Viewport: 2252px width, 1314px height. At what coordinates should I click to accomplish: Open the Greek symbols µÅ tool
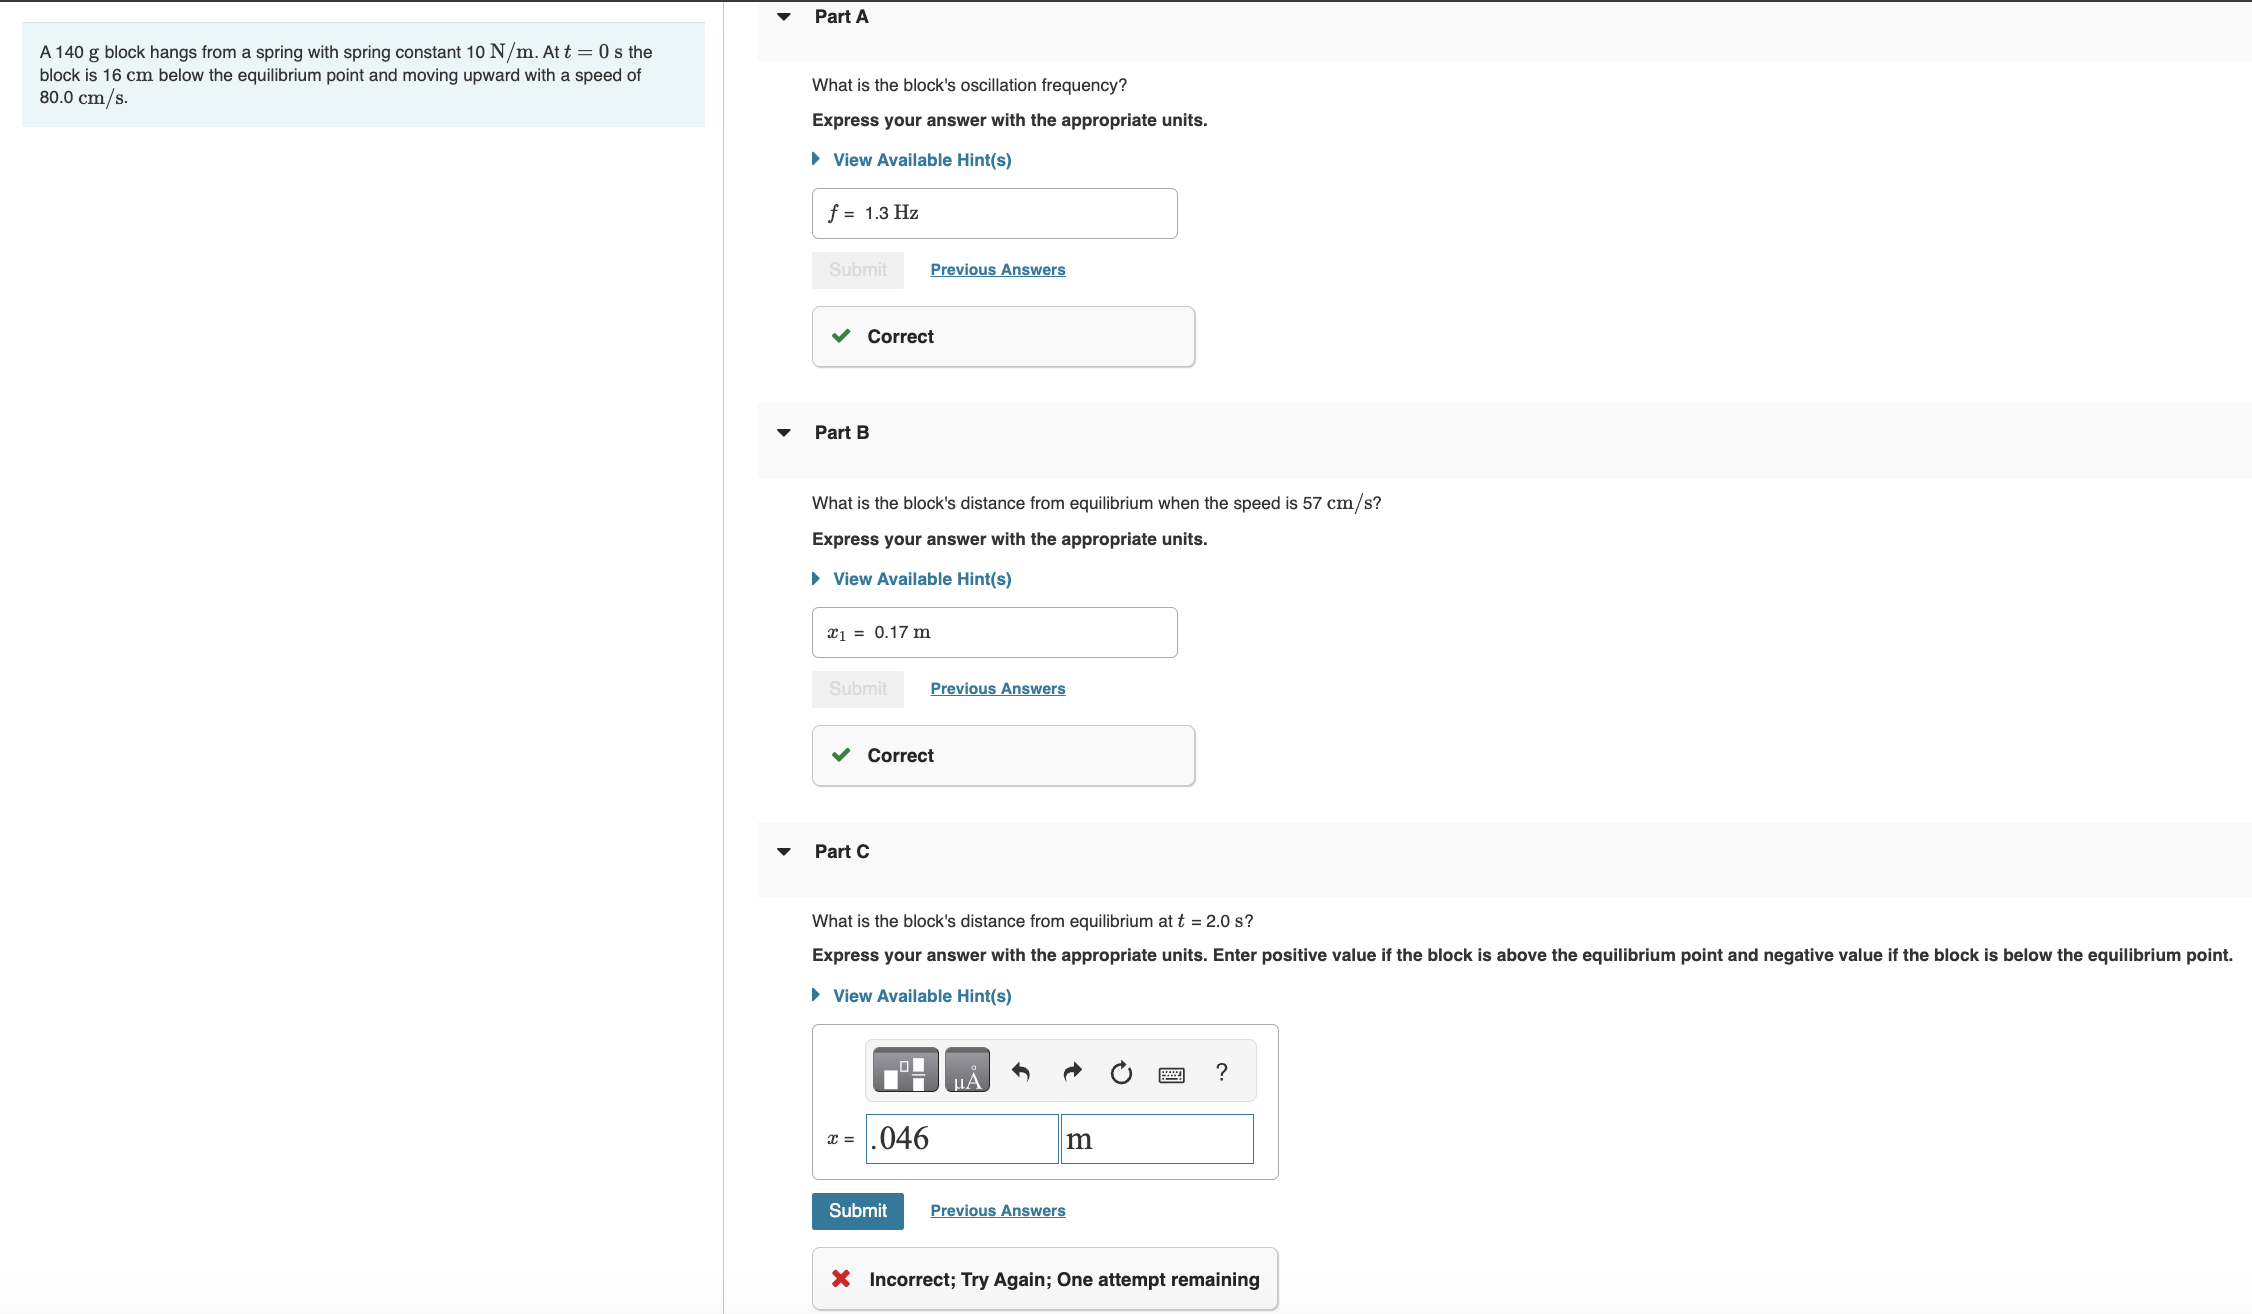click(967, 1071)
